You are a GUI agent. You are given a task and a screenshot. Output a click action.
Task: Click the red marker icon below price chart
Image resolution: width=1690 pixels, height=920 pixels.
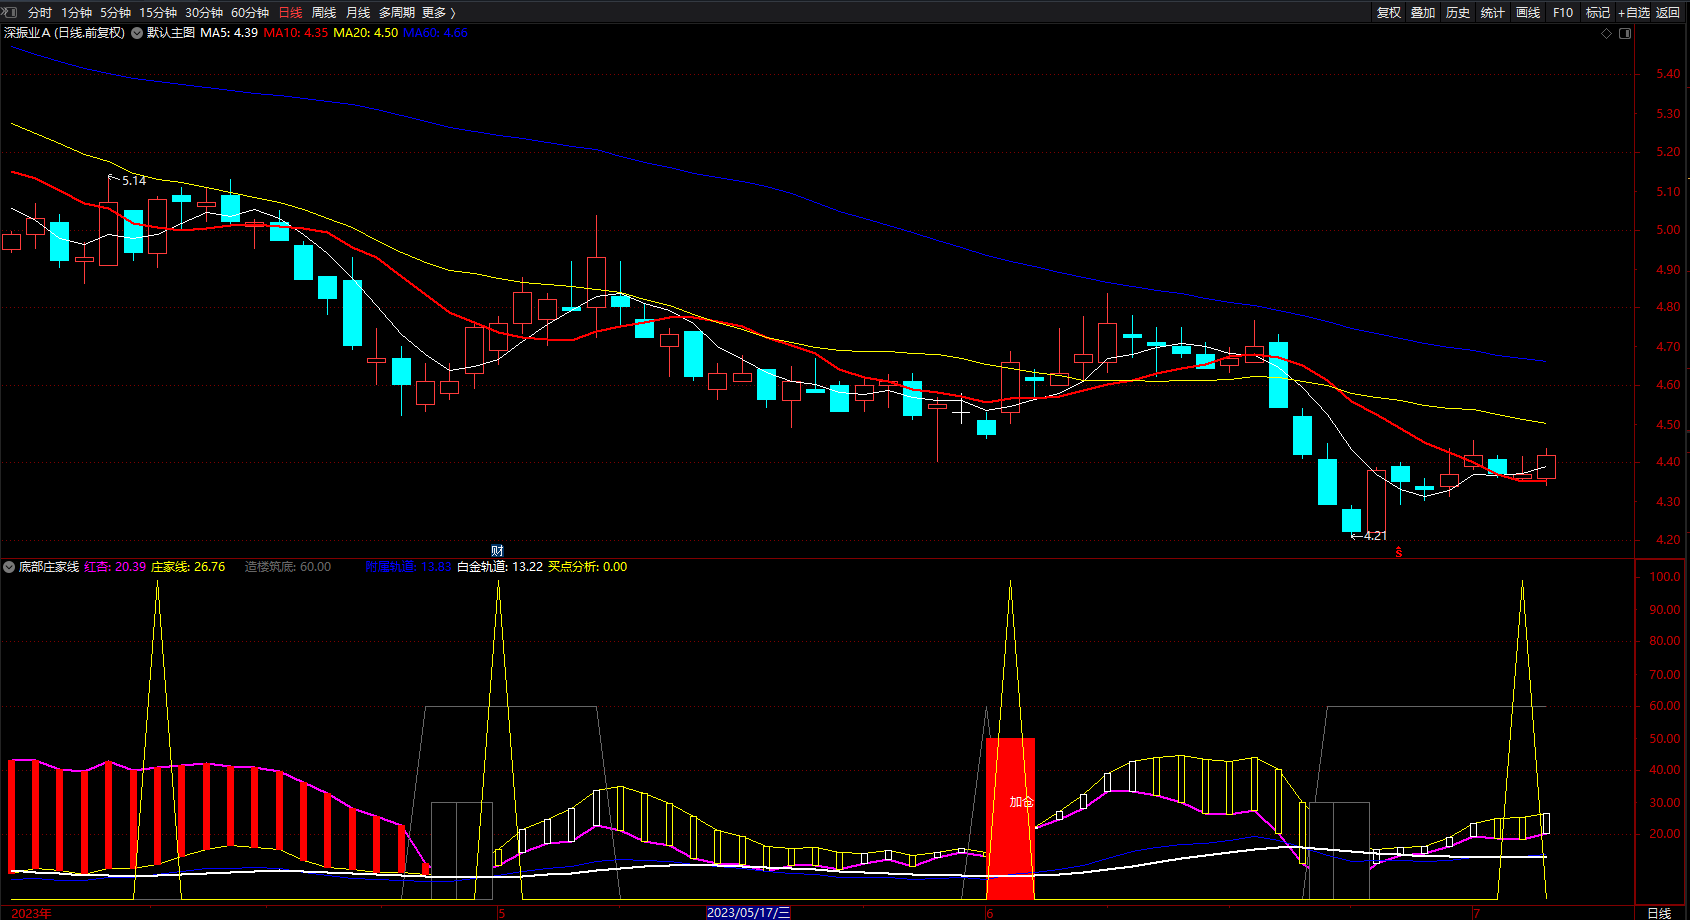click(x=1399, y=551)
